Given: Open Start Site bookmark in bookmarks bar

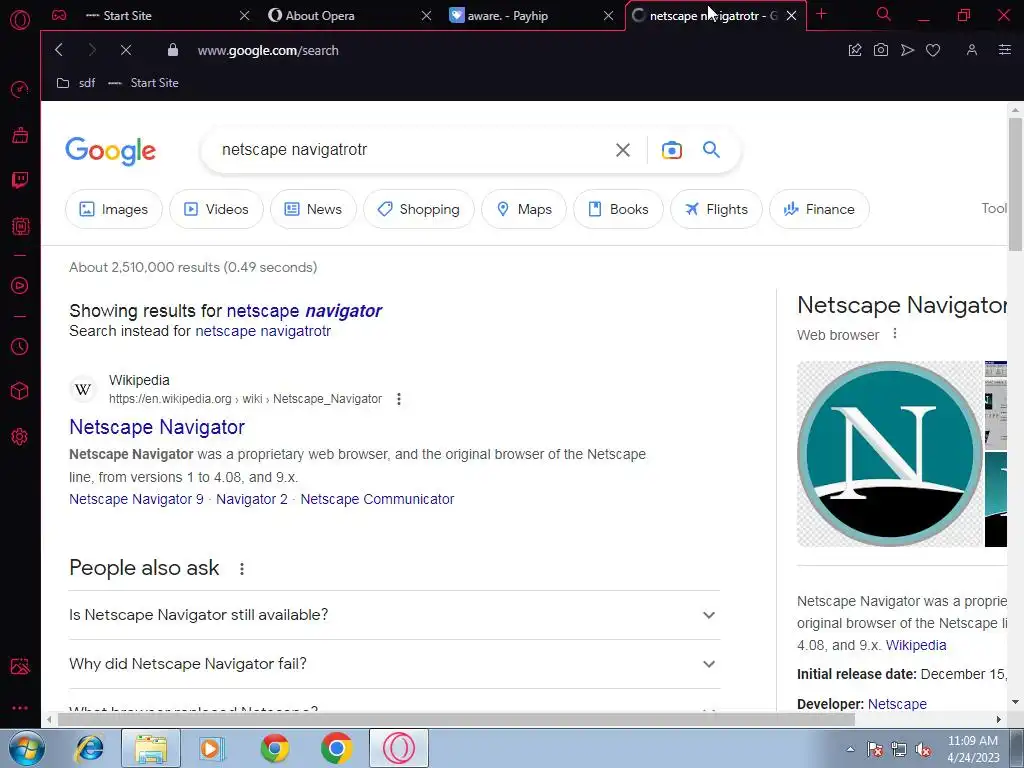Looking at the screenshot, I should point(144,83).
